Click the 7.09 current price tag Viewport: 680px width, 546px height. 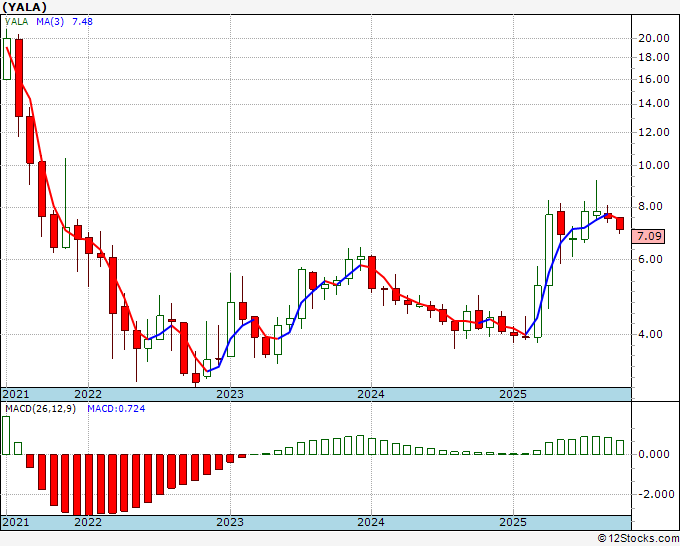[648, 236]
